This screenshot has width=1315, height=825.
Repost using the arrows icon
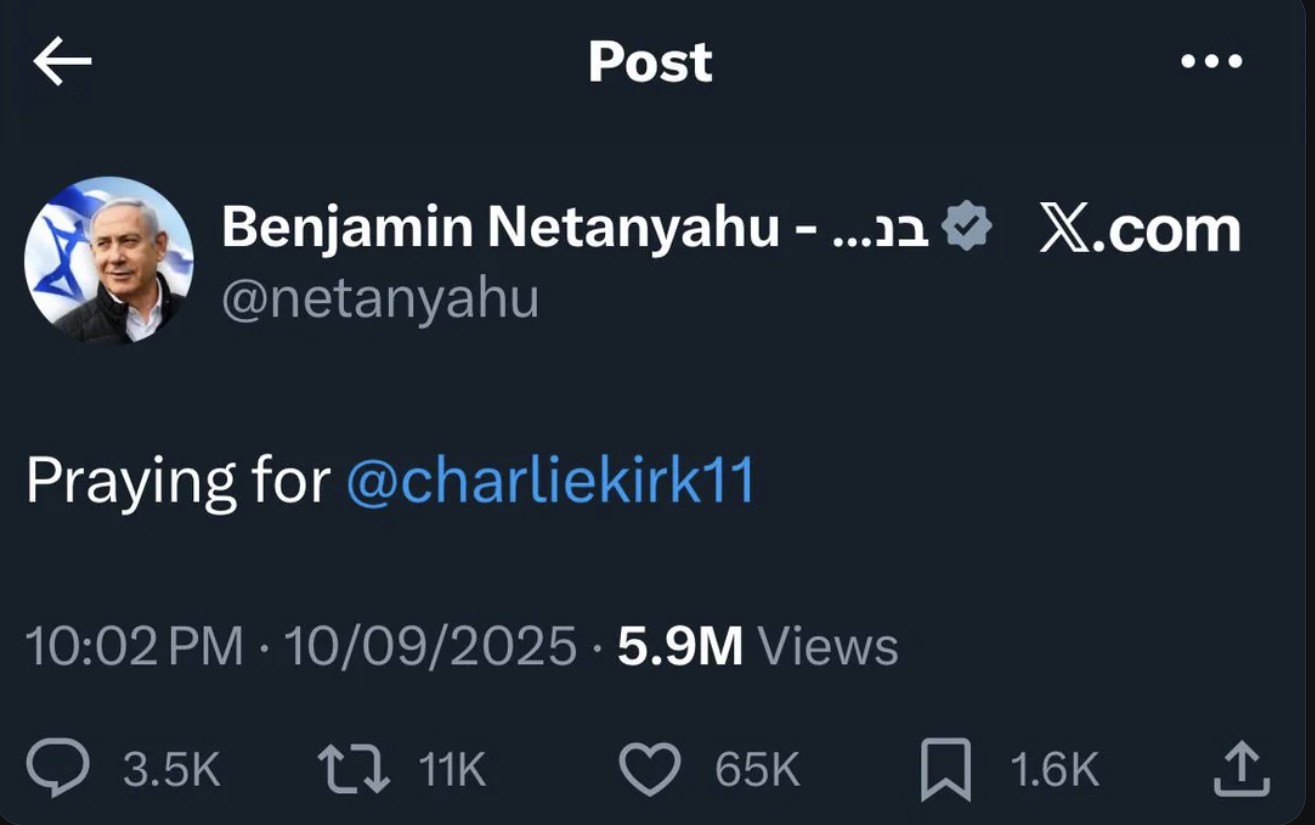(353, 770)
